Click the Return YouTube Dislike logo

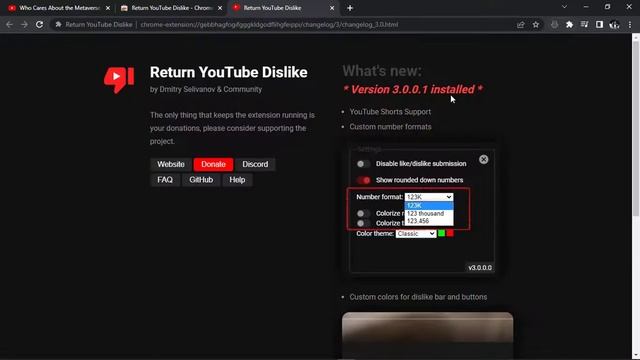click(x=119, y=80)
